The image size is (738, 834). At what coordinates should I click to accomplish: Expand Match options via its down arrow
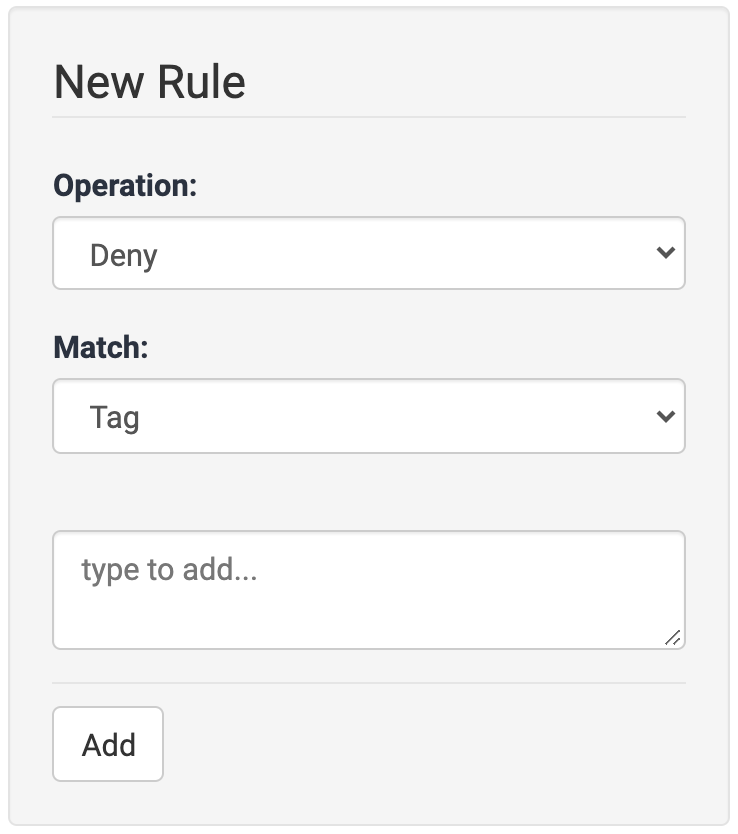tap(666, 416)
